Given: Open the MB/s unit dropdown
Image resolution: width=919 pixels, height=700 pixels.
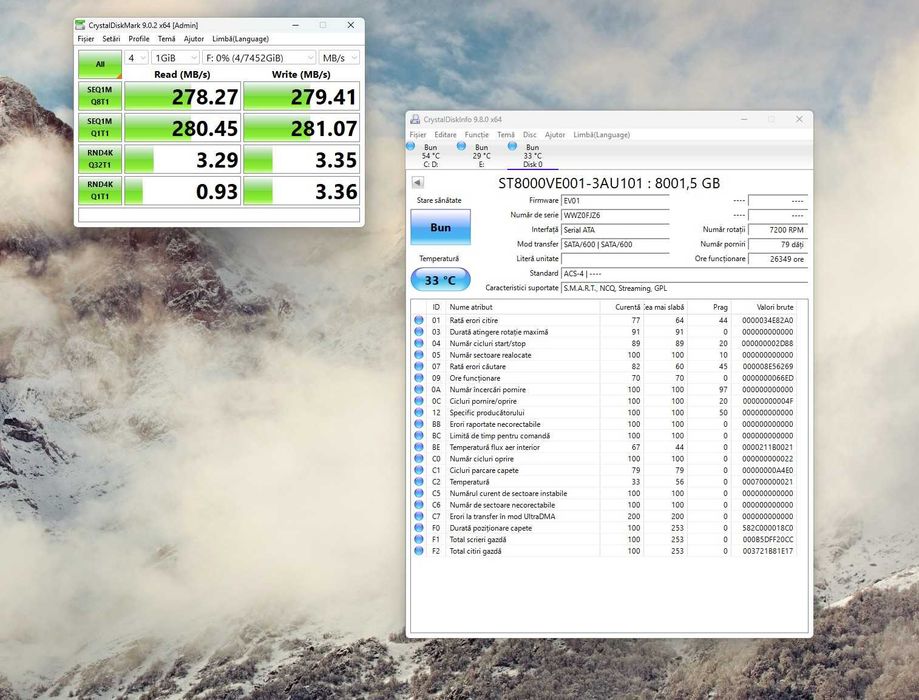Looking at the screenshot, I should [339, 57].
